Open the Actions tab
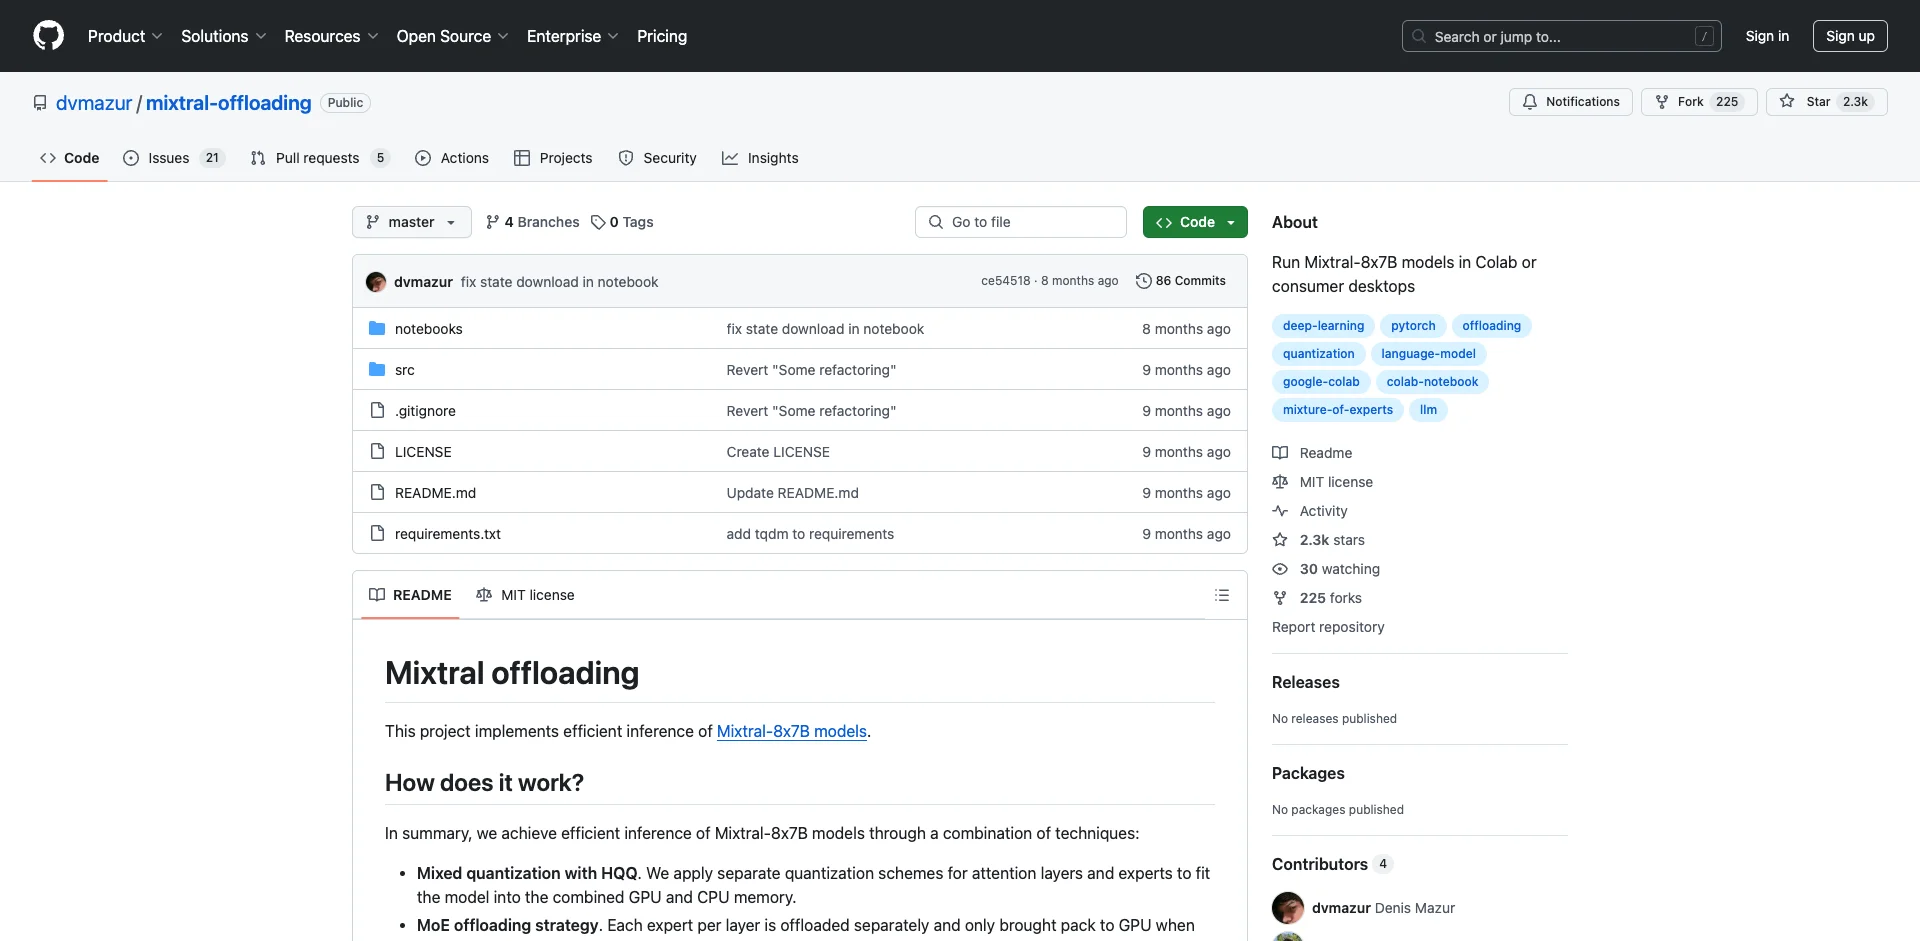This screenshot has height=941, width=1920. pyautogui.click(x=452, y=158)
